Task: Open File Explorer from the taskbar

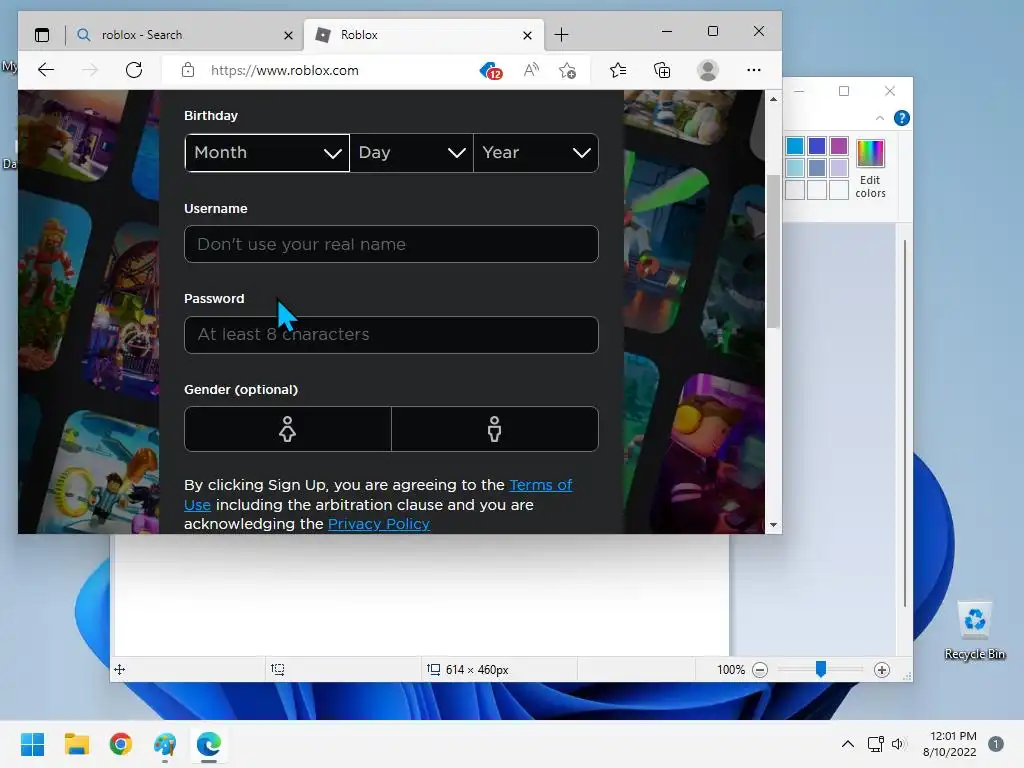Action: pos(76,744)
